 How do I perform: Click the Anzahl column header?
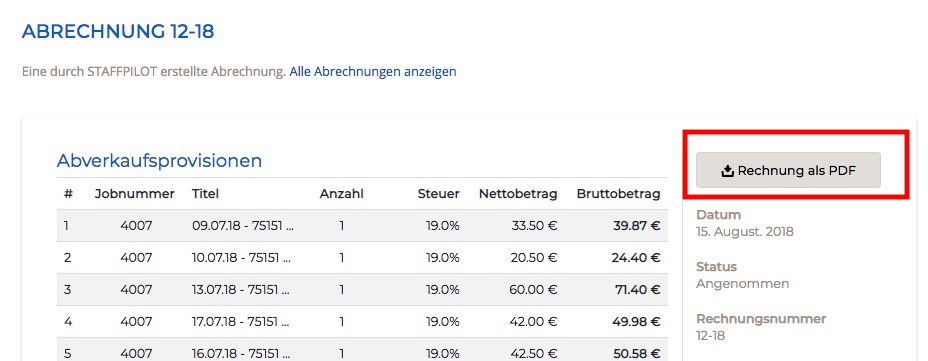341,194
